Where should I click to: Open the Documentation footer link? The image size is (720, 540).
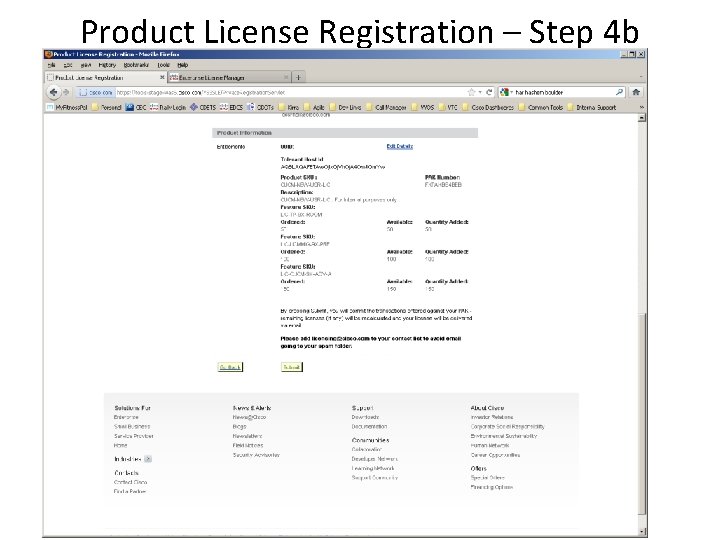pyautogui.click(x=369, y=427)
